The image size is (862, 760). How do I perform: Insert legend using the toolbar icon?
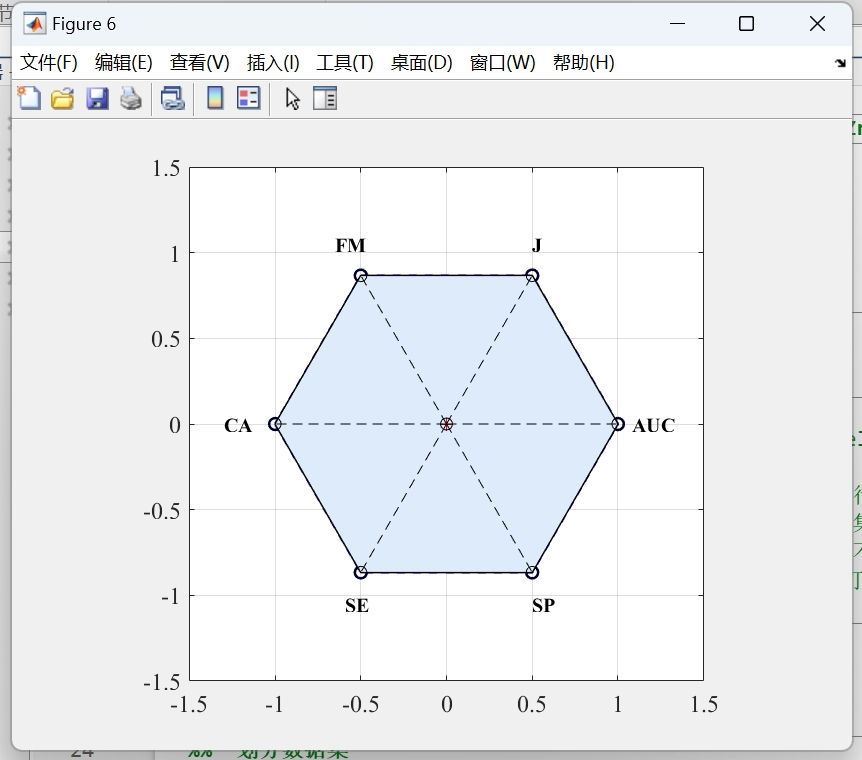(248, 99)
